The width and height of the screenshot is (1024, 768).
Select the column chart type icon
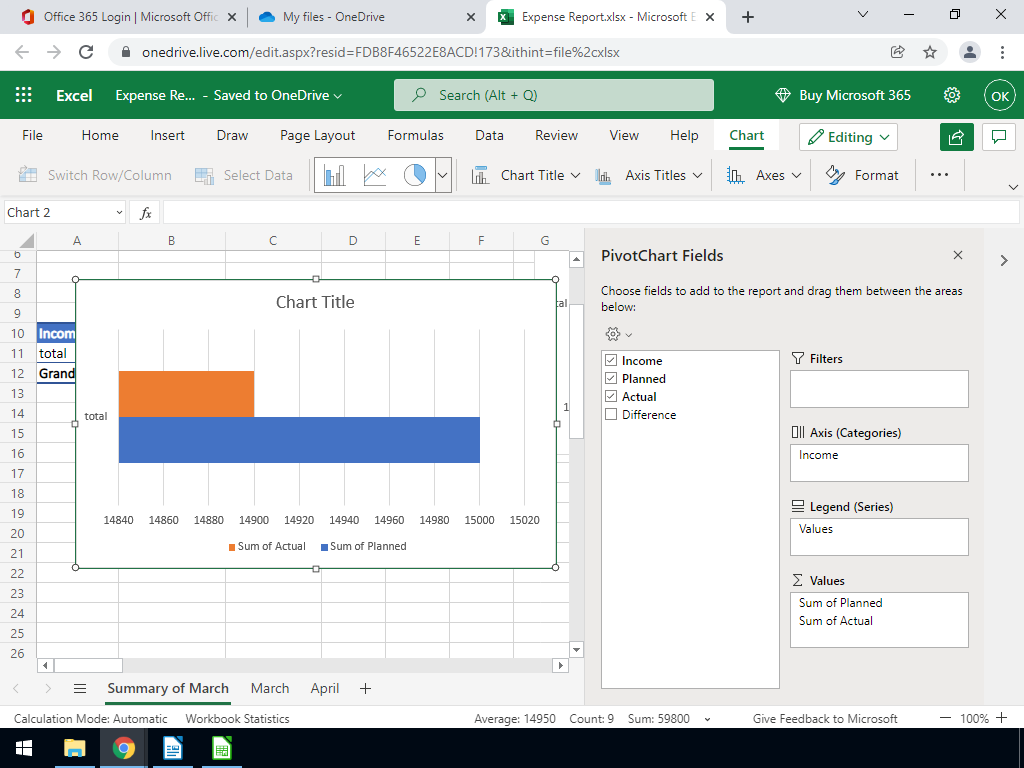click(x=335, y=175)
